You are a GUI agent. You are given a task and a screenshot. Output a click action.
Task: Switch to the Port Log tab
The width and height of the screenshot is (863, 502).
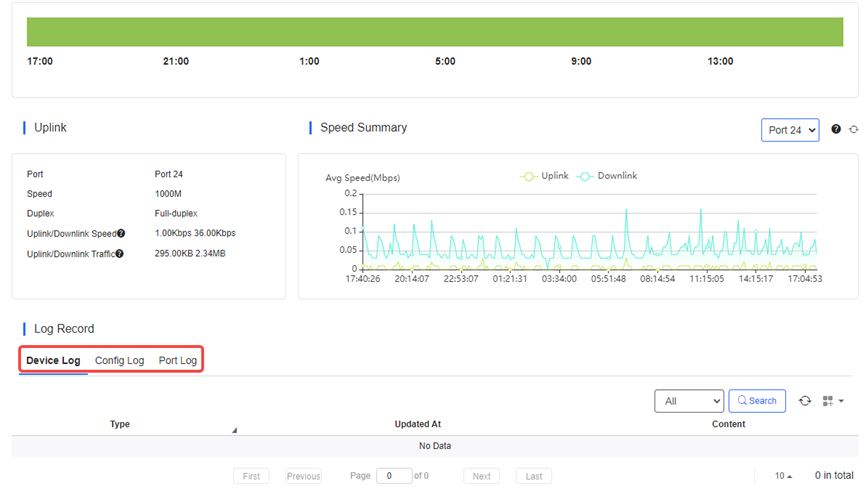click(178, 360)
